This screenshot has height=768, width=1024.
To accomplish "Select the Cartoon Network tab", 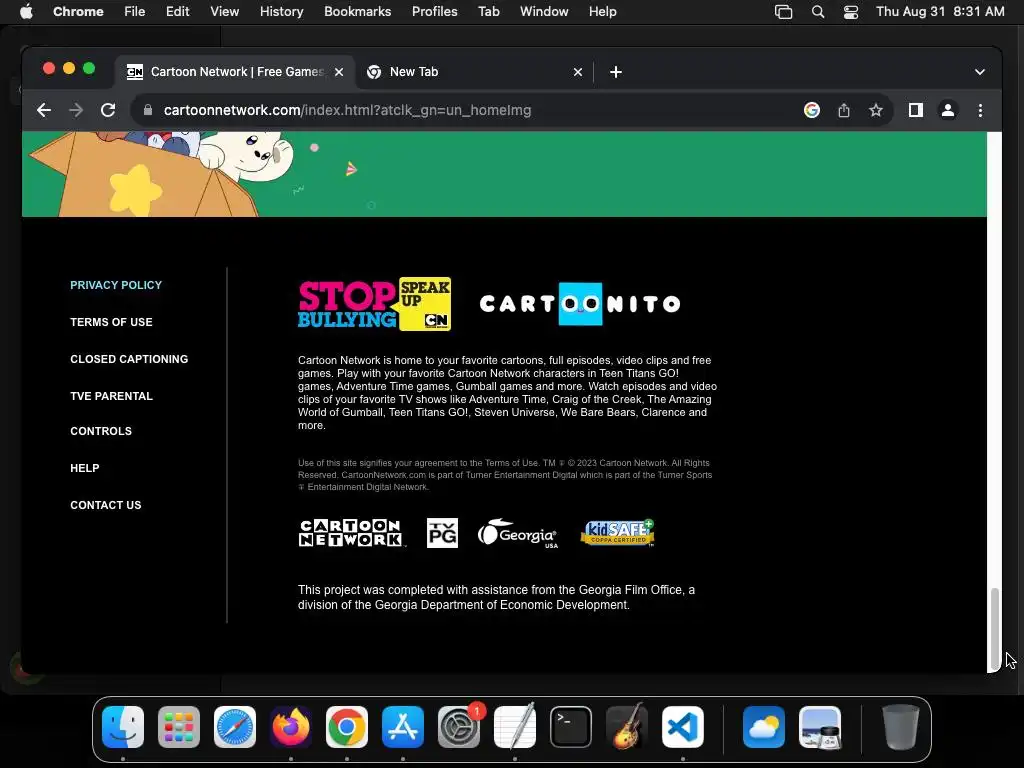I will (235, 72).
